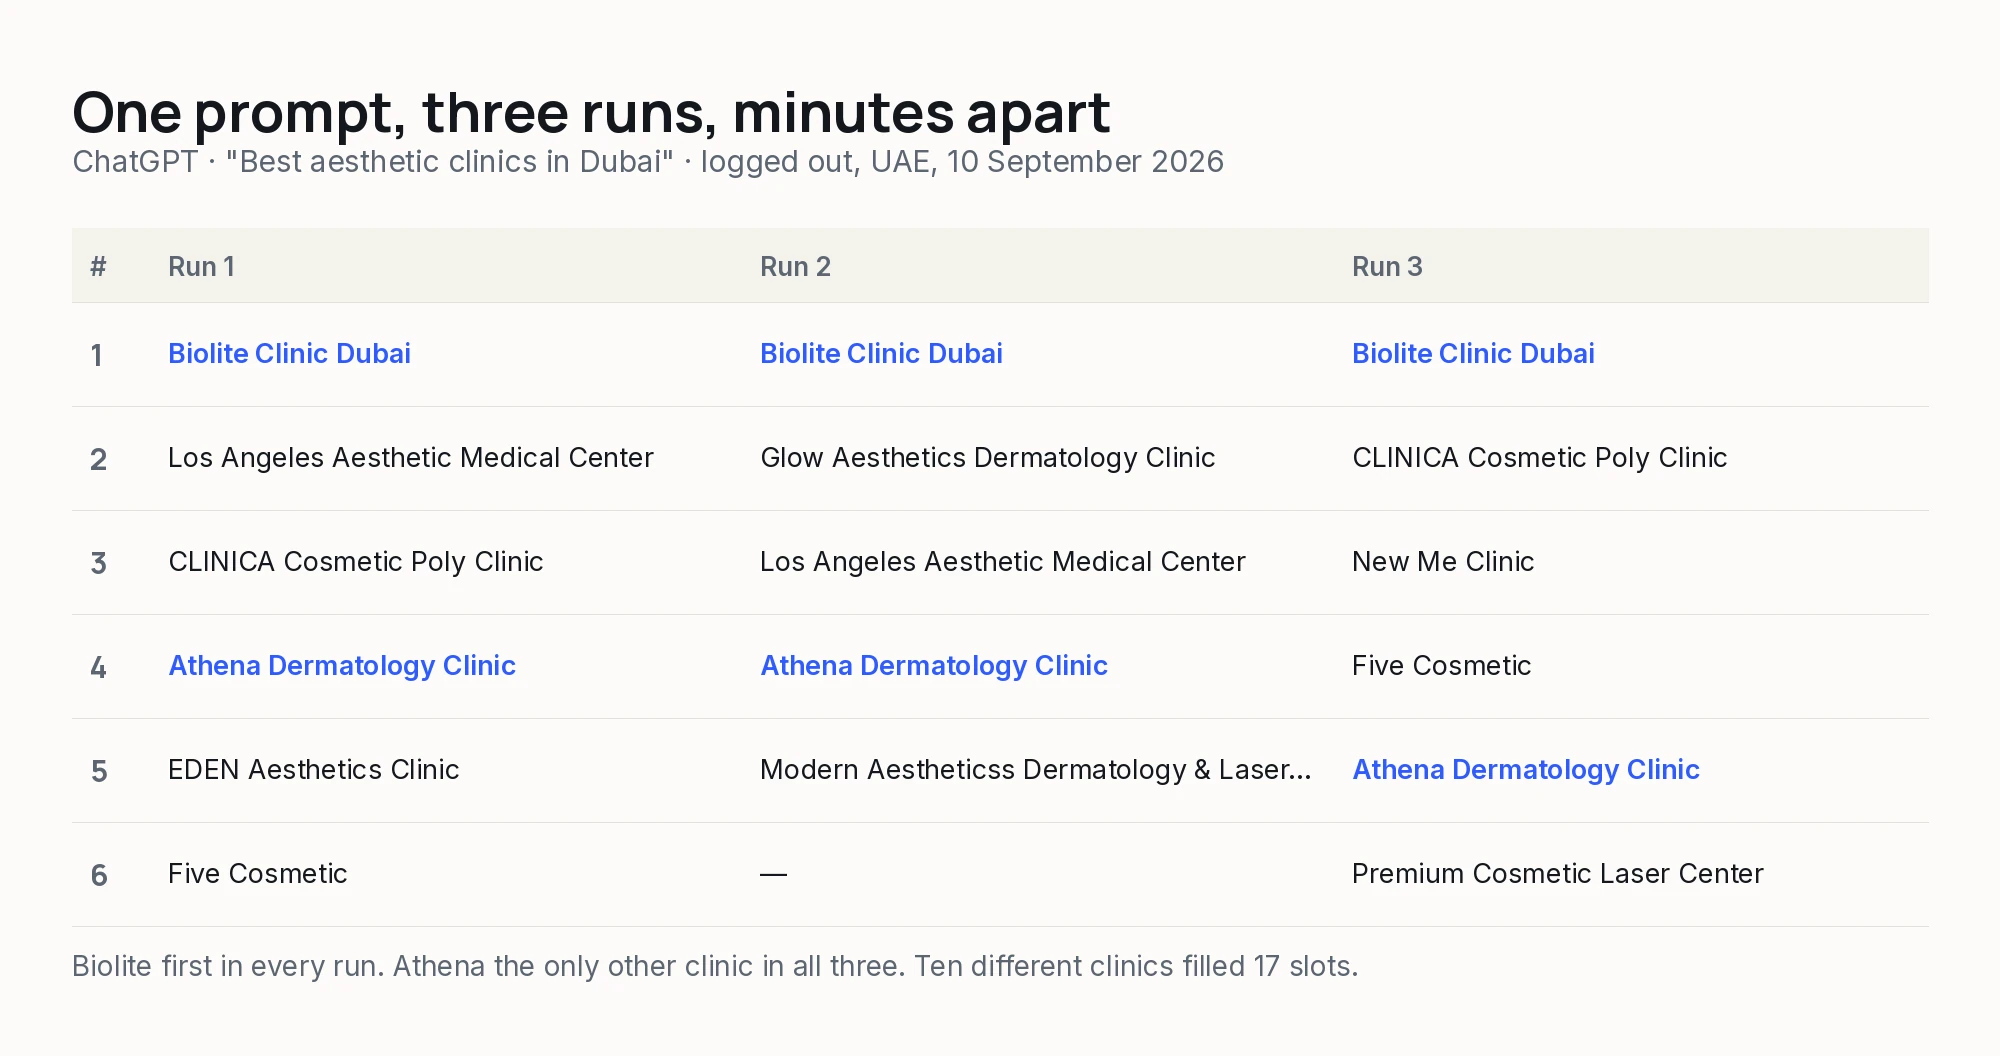Click the '#' column header
This screenshot has width=2000, height=1056.
click(98, 266)
